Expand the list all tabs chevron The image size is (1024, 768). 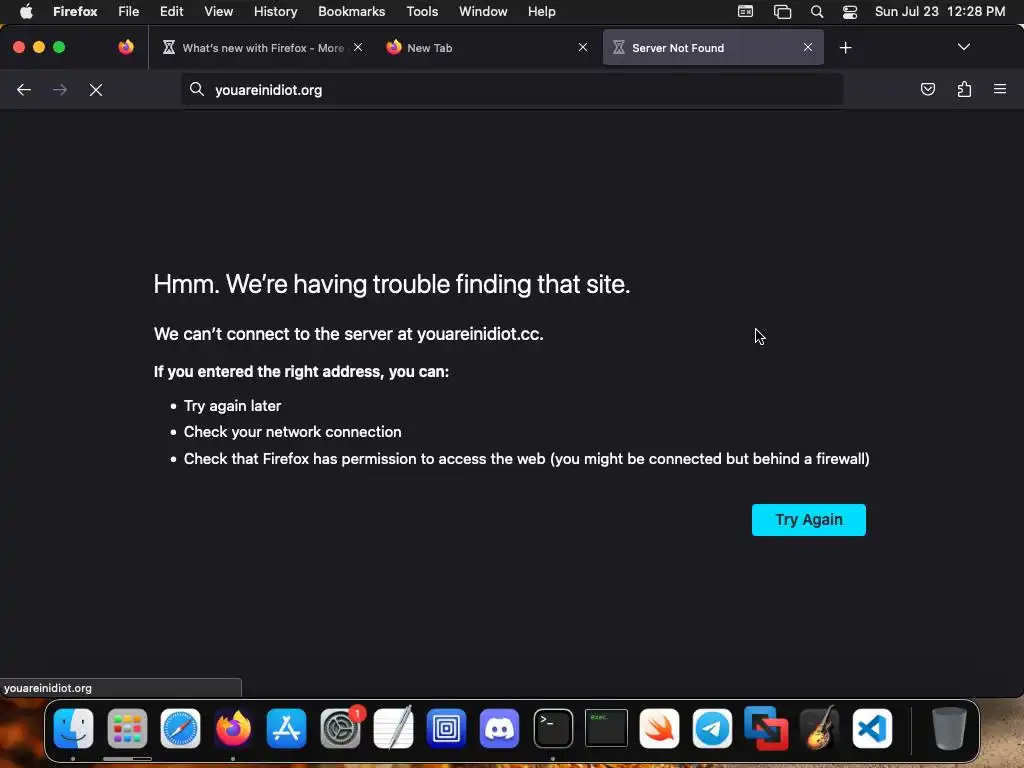[963, 47]
